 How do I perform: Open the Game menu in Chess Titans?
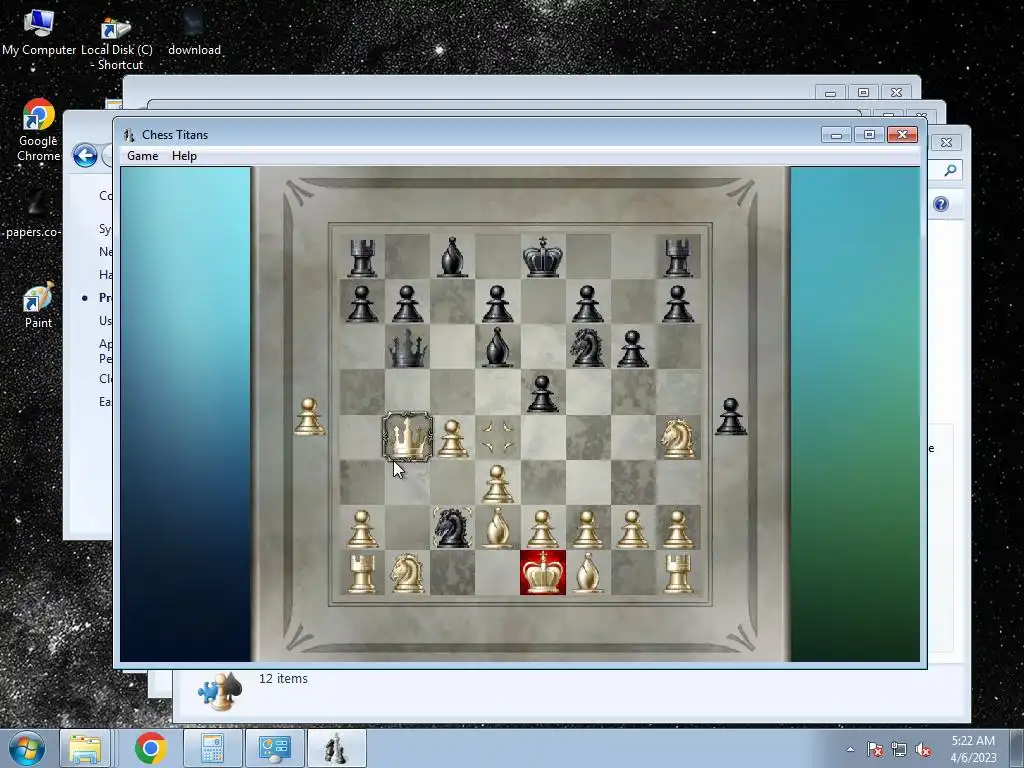(x=142, y=156)
